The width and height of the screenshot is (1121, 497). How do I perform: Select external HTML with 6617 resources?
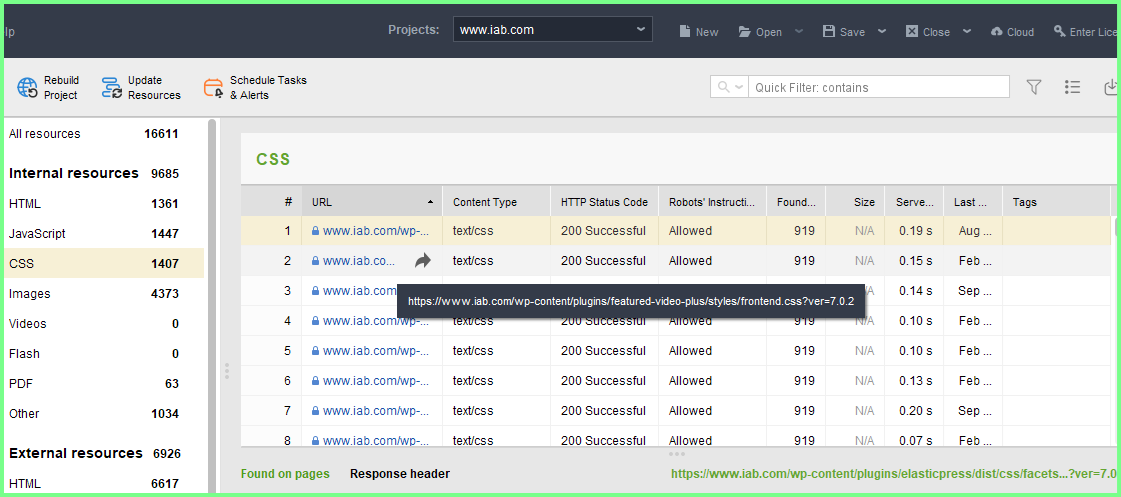104,484
